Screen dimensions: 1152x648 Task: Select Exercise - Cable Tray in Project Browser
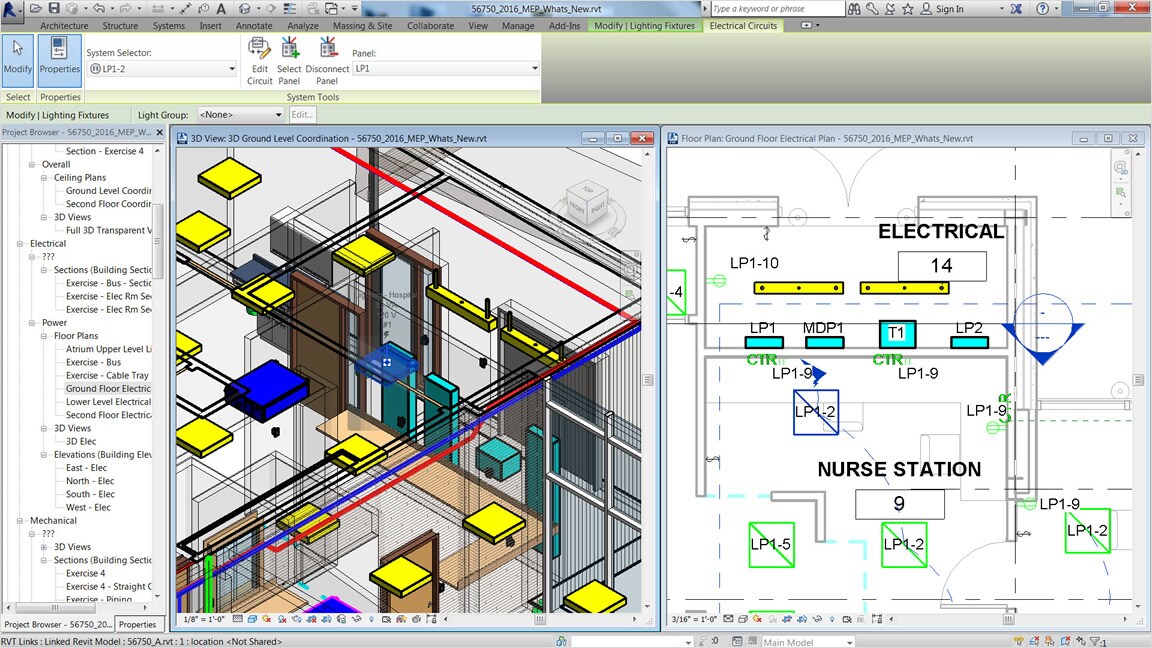107,375
